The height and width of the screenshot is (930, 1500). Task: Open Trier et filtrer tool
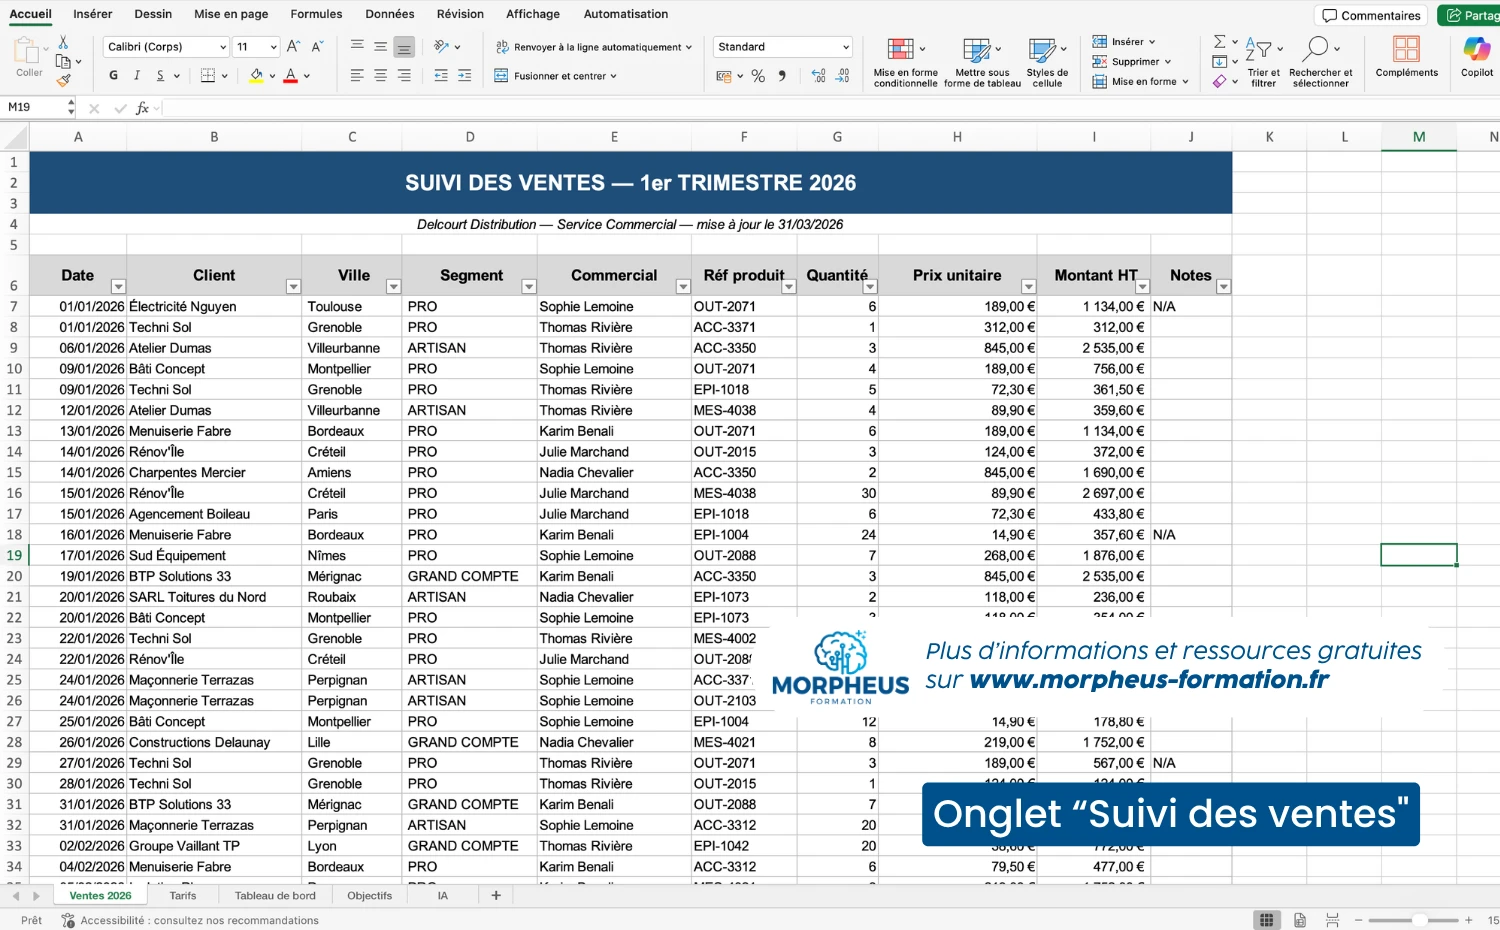coord(1263,62)
